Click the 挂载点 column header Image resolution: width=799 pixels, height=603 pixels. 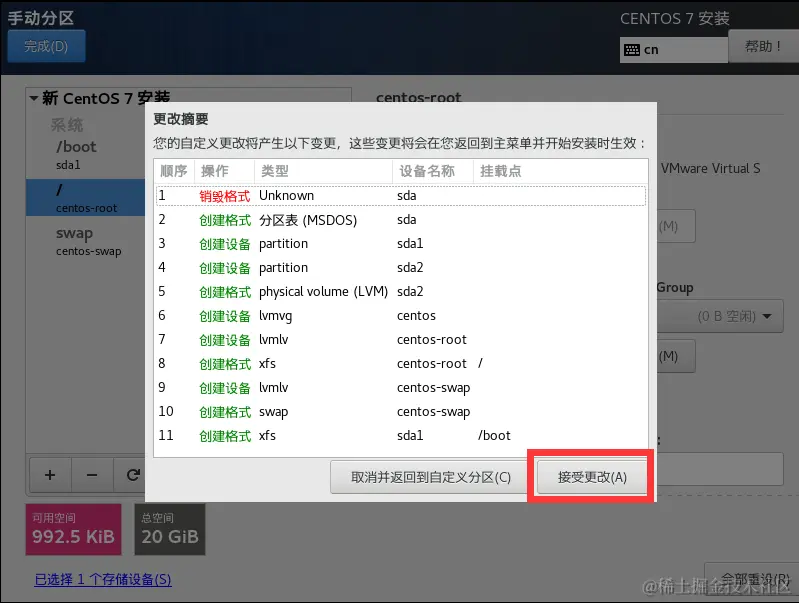(561, 171)
